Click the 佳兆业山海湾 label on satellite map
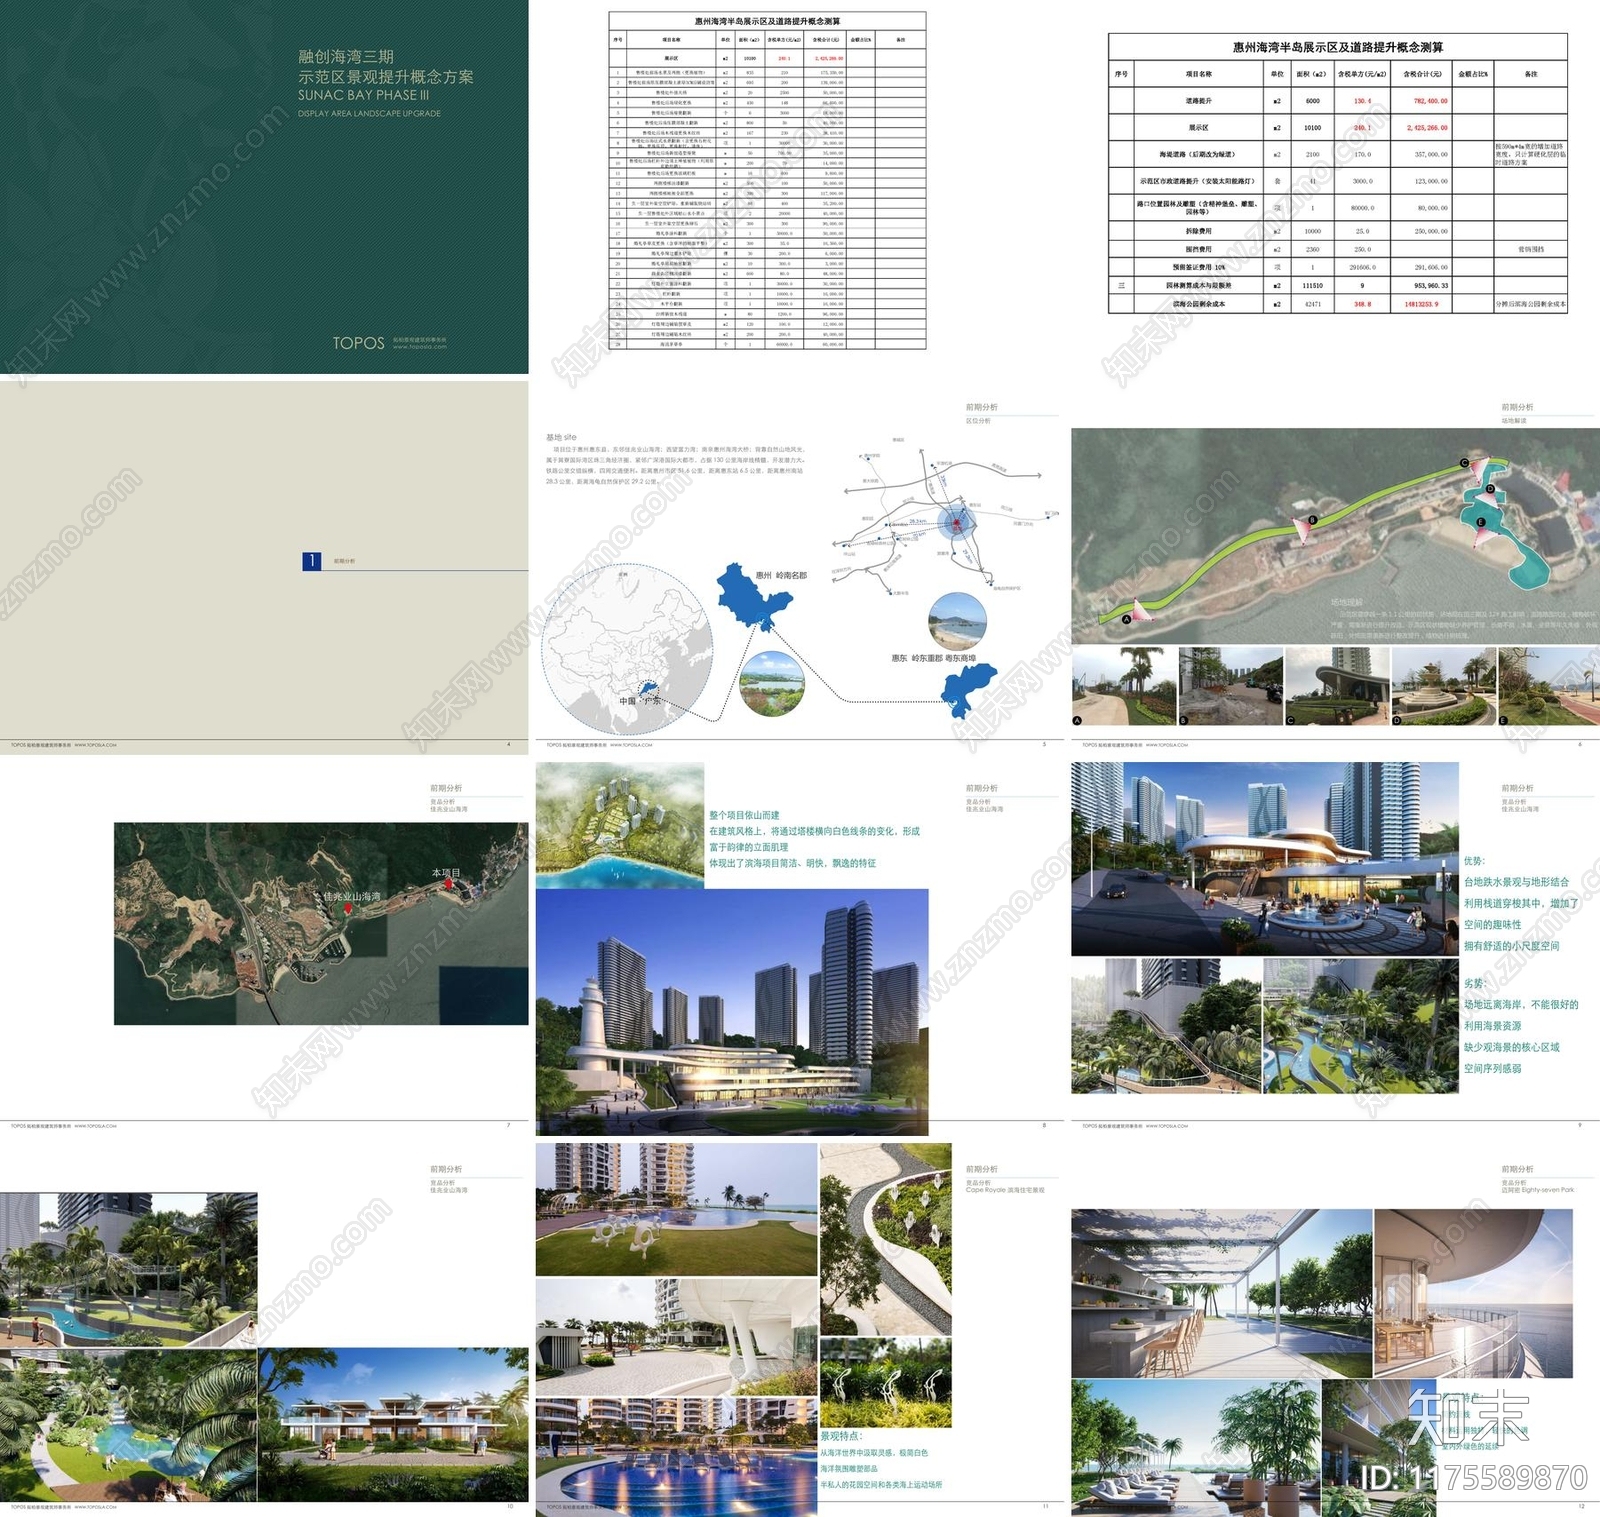 [352, 897]
